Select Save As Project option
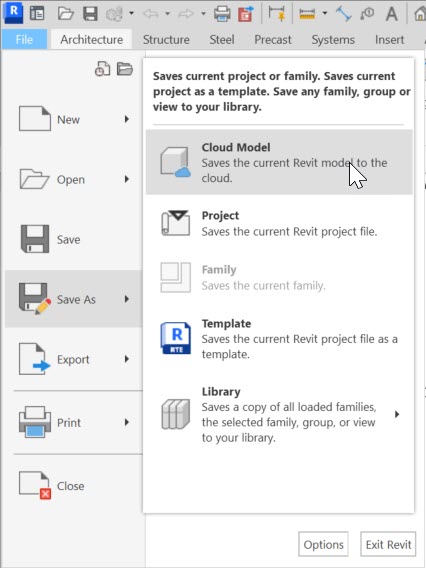 (279, 223)
